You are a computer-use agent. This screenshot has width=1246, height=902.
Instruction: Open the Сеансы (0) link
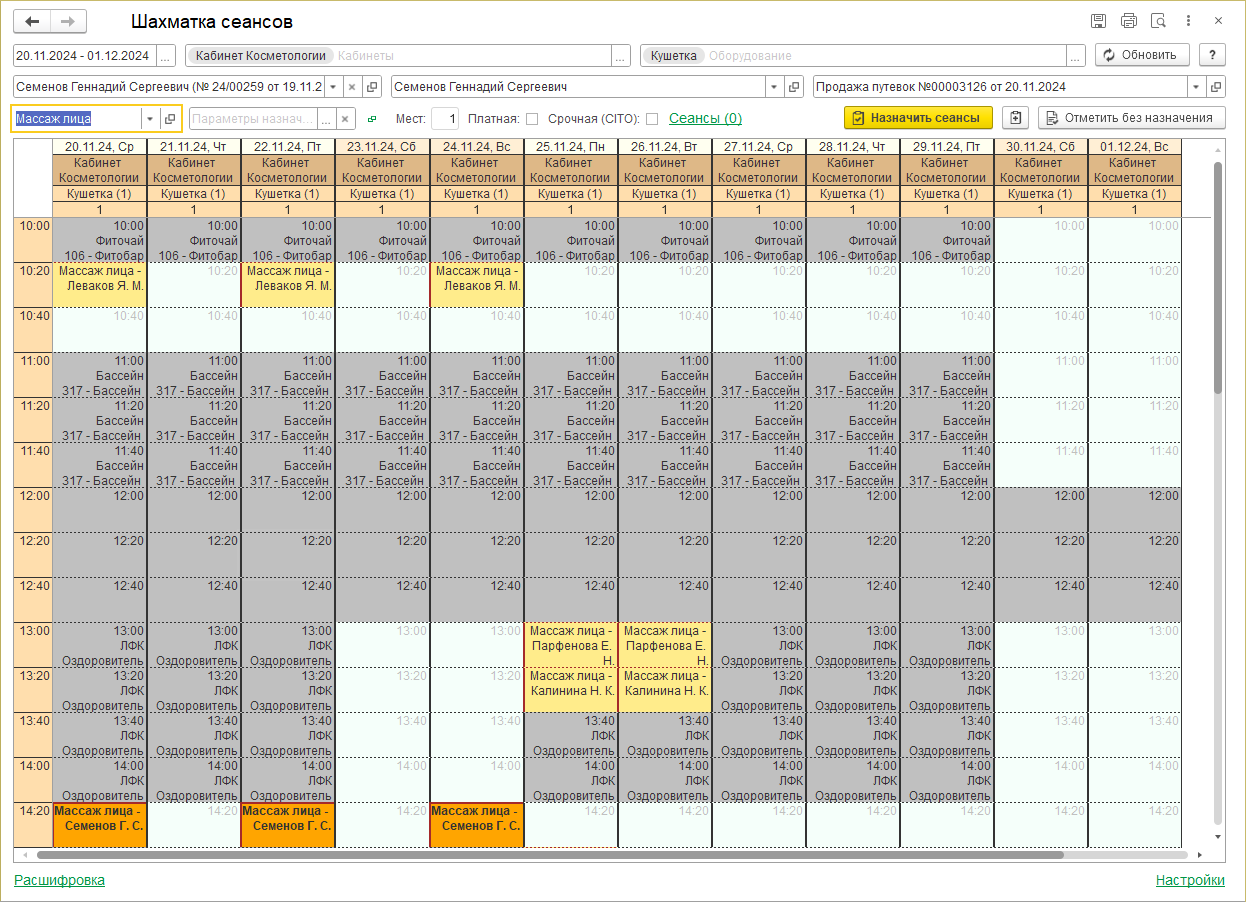pos(705,119)
